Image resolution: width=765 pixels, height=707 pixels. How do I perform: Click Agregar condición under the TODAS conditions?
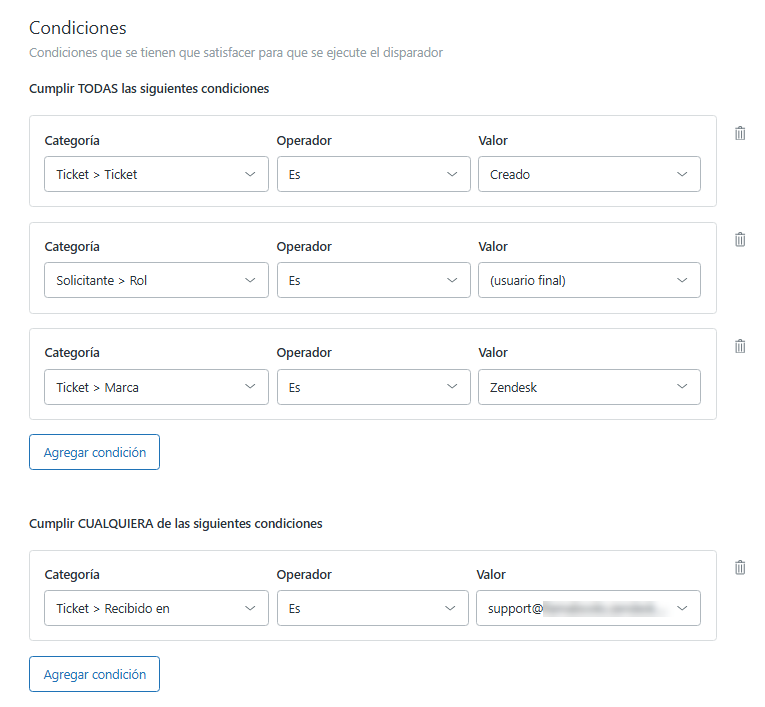click(x=94, y=452)
